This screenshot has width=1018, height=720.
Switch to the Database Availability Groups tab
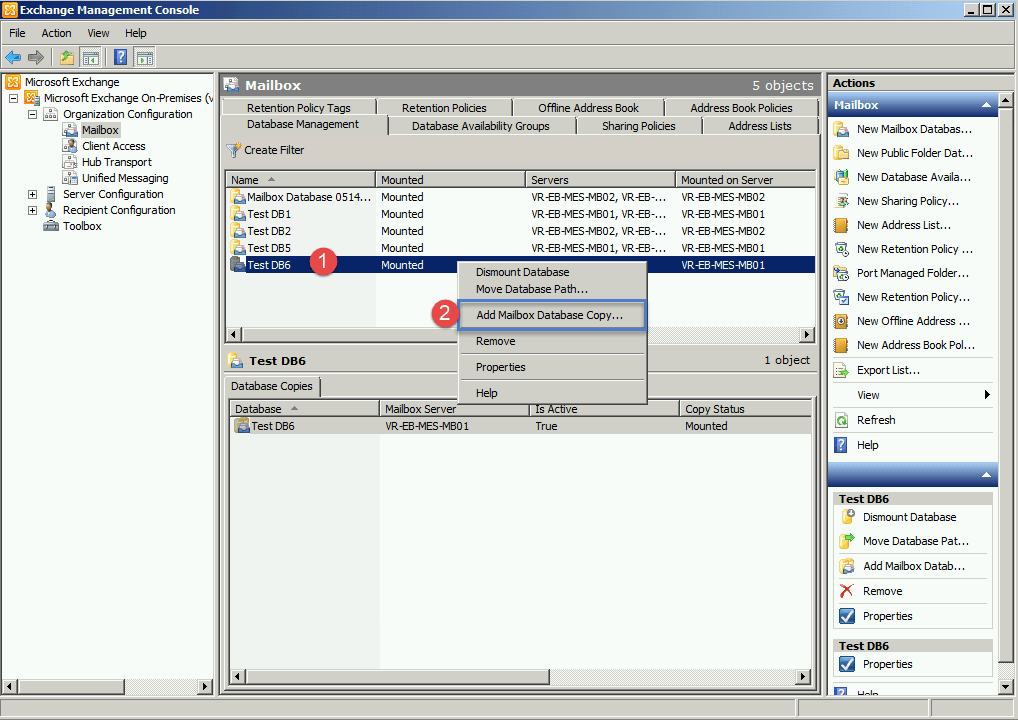point(481,126)
